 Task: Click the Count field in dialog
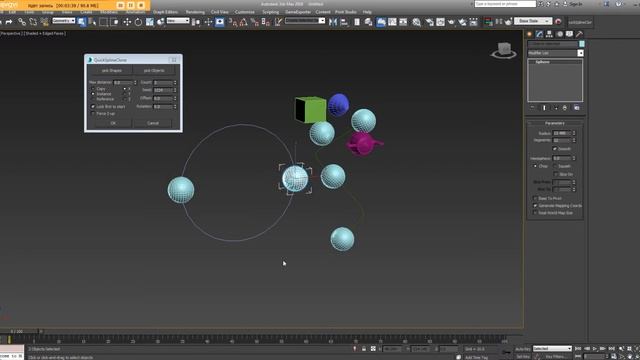[x=163, y=82]
